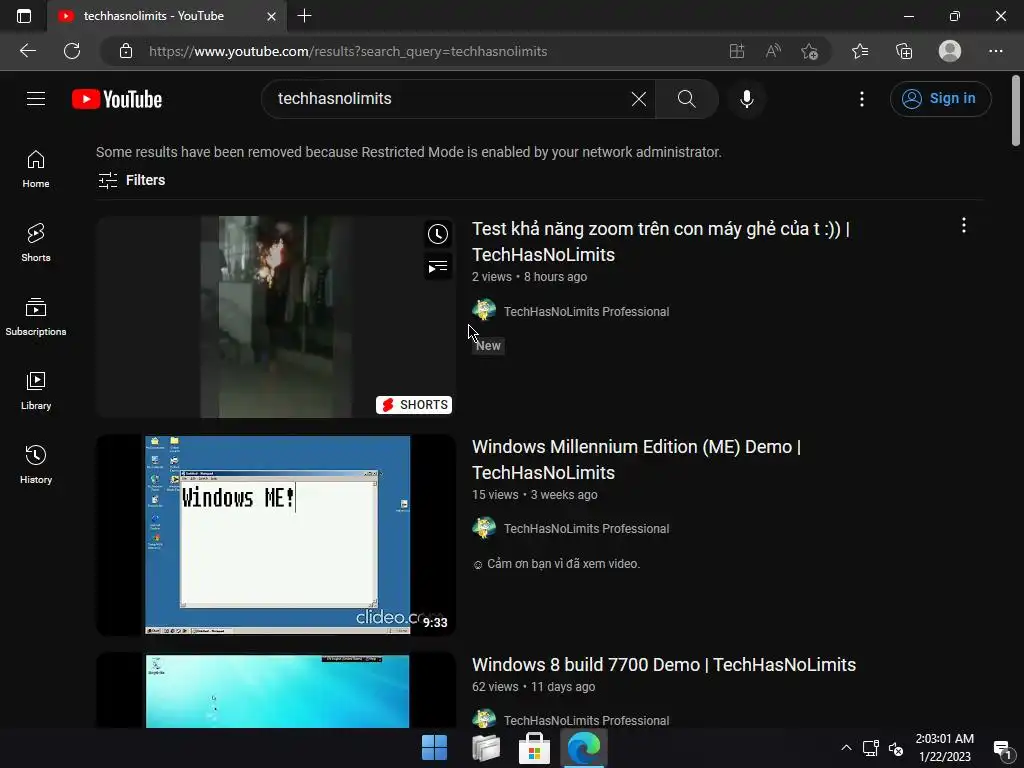Open channel name under Windows 8 build video
The image size is (1024, 768).
(586, 720)
